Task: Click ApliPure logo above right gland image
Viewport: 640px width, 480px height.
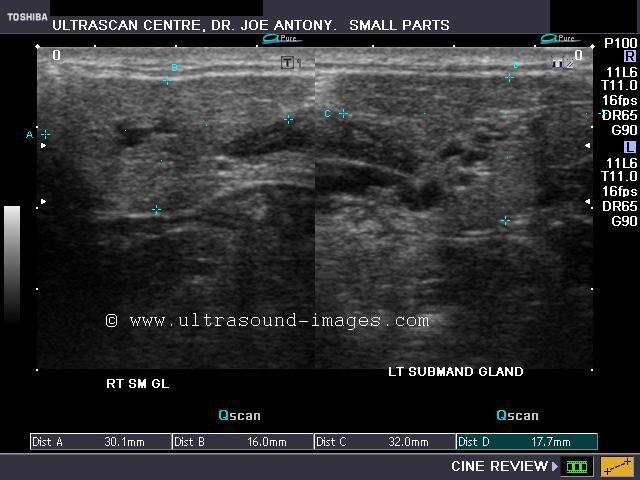Action: pos(283,39)
